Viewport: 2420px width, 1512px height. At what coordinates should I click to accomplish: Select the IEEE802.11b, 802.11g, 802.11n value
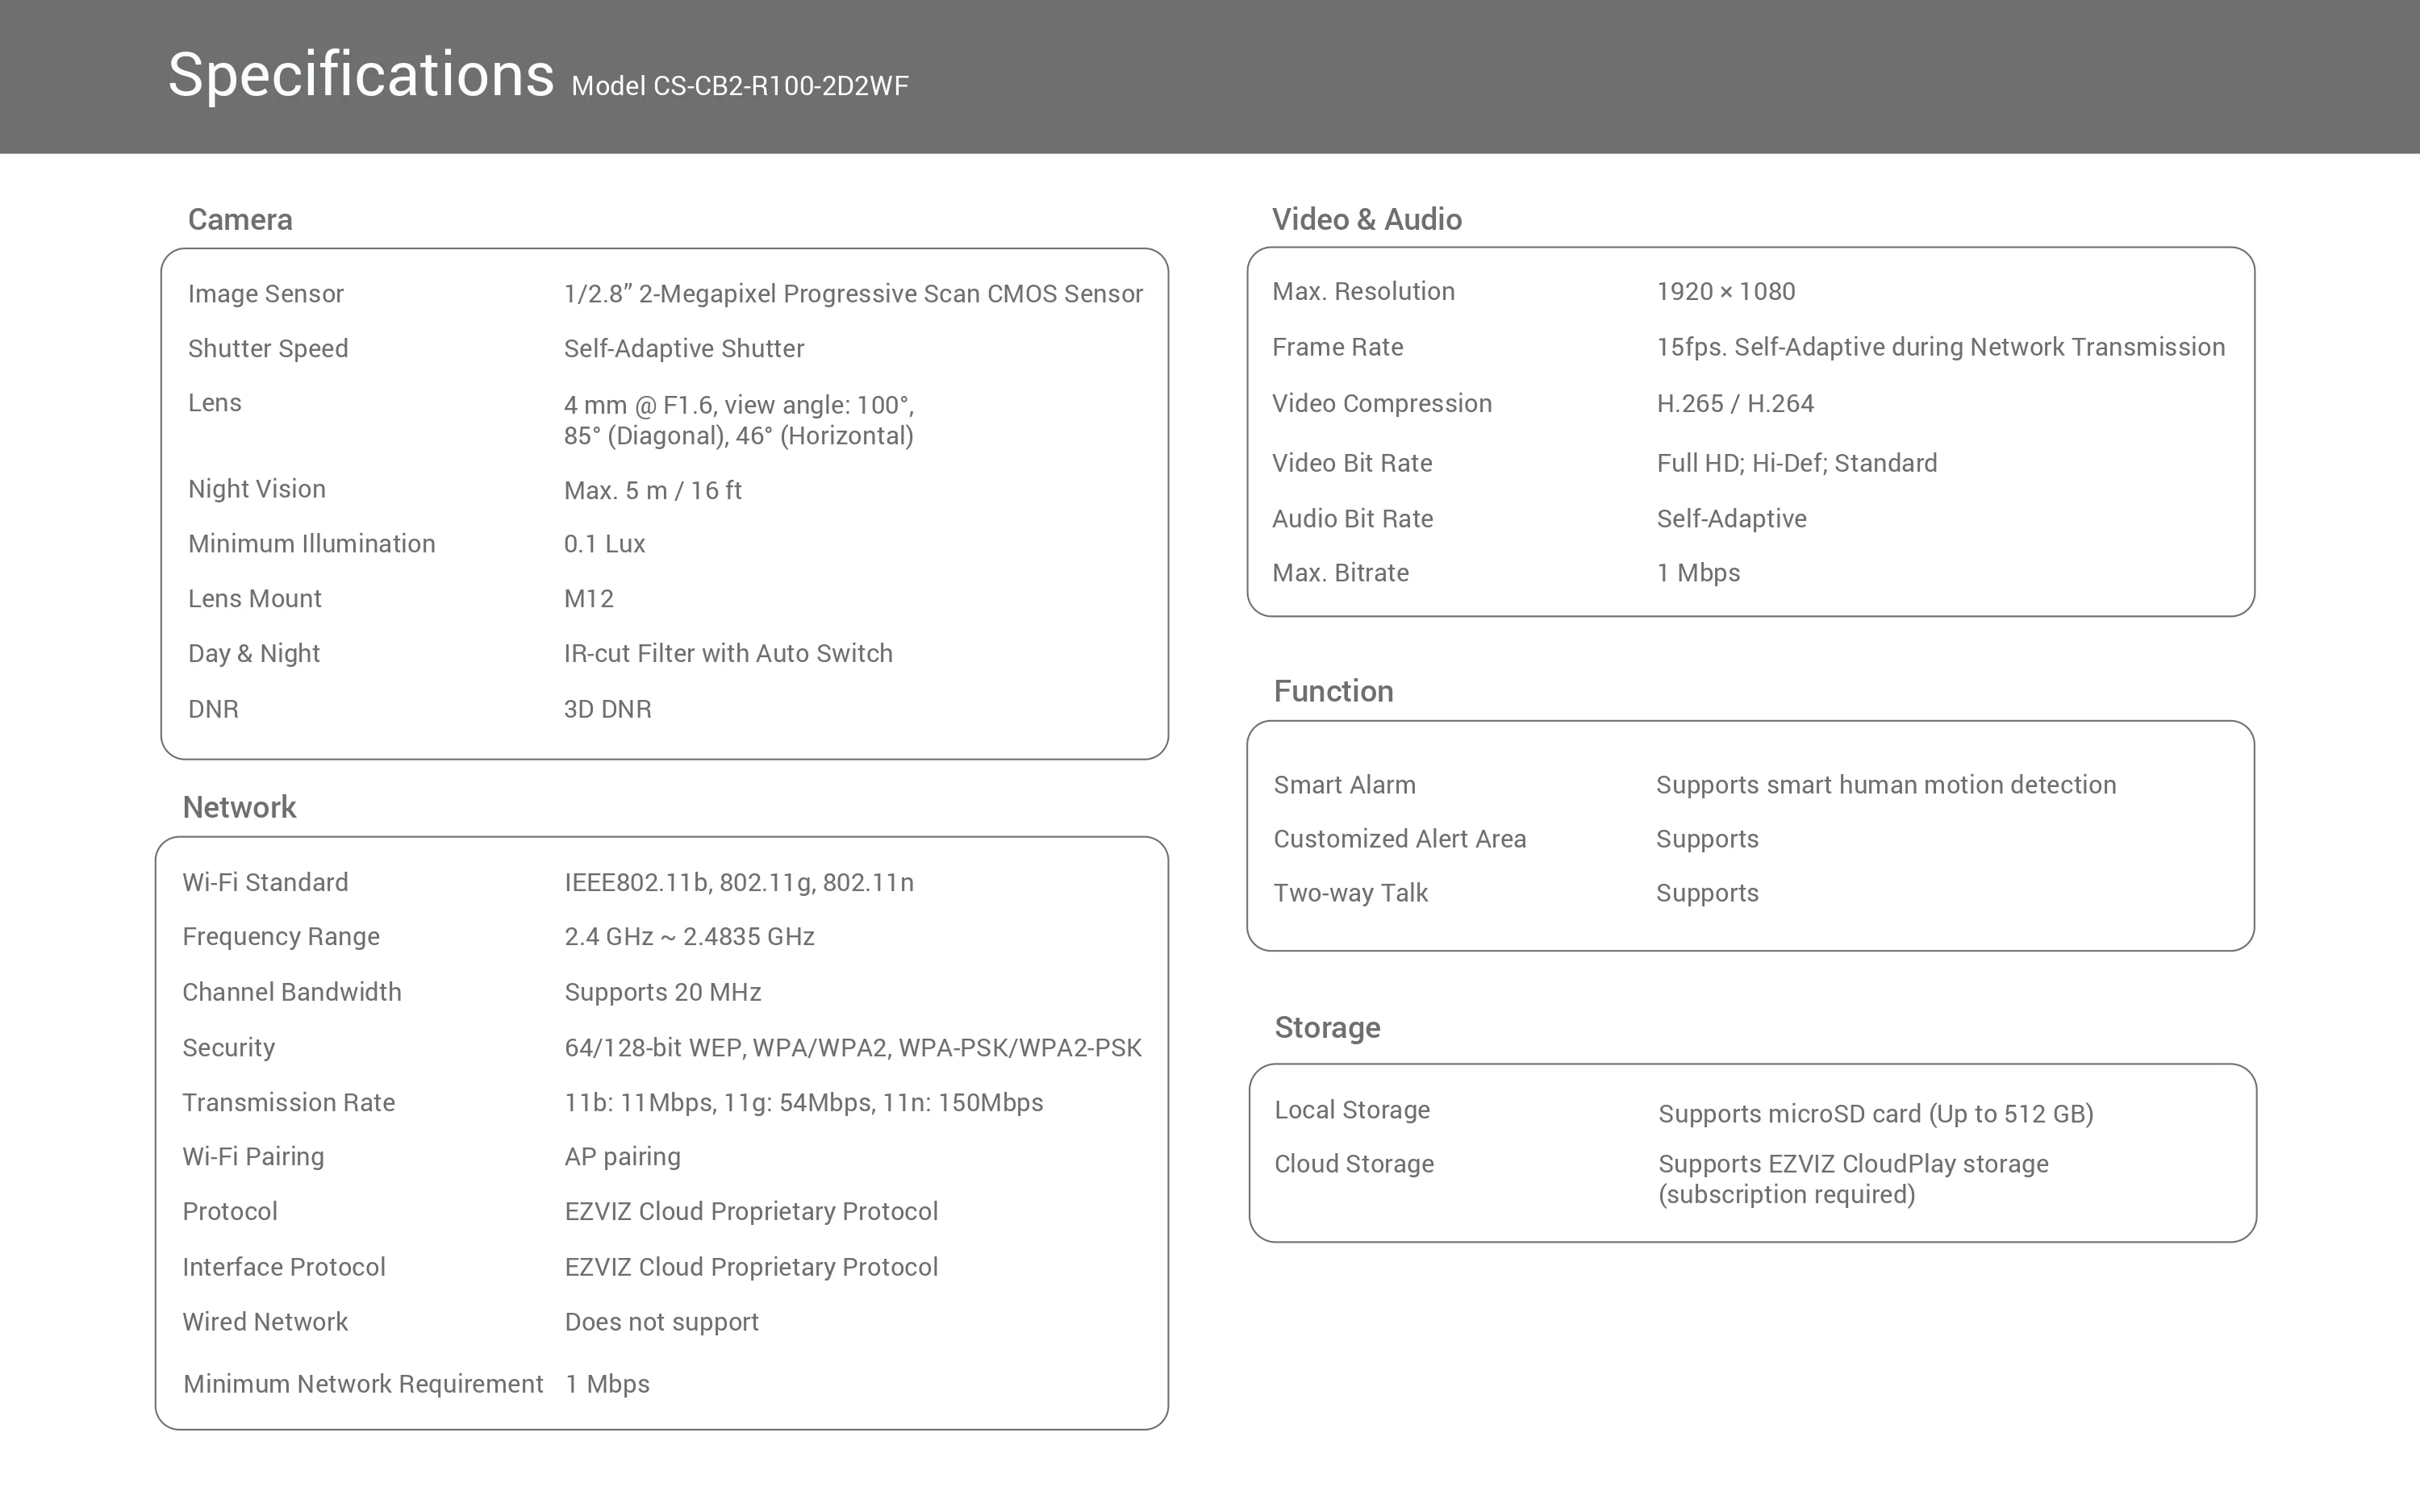click(739, 882)
